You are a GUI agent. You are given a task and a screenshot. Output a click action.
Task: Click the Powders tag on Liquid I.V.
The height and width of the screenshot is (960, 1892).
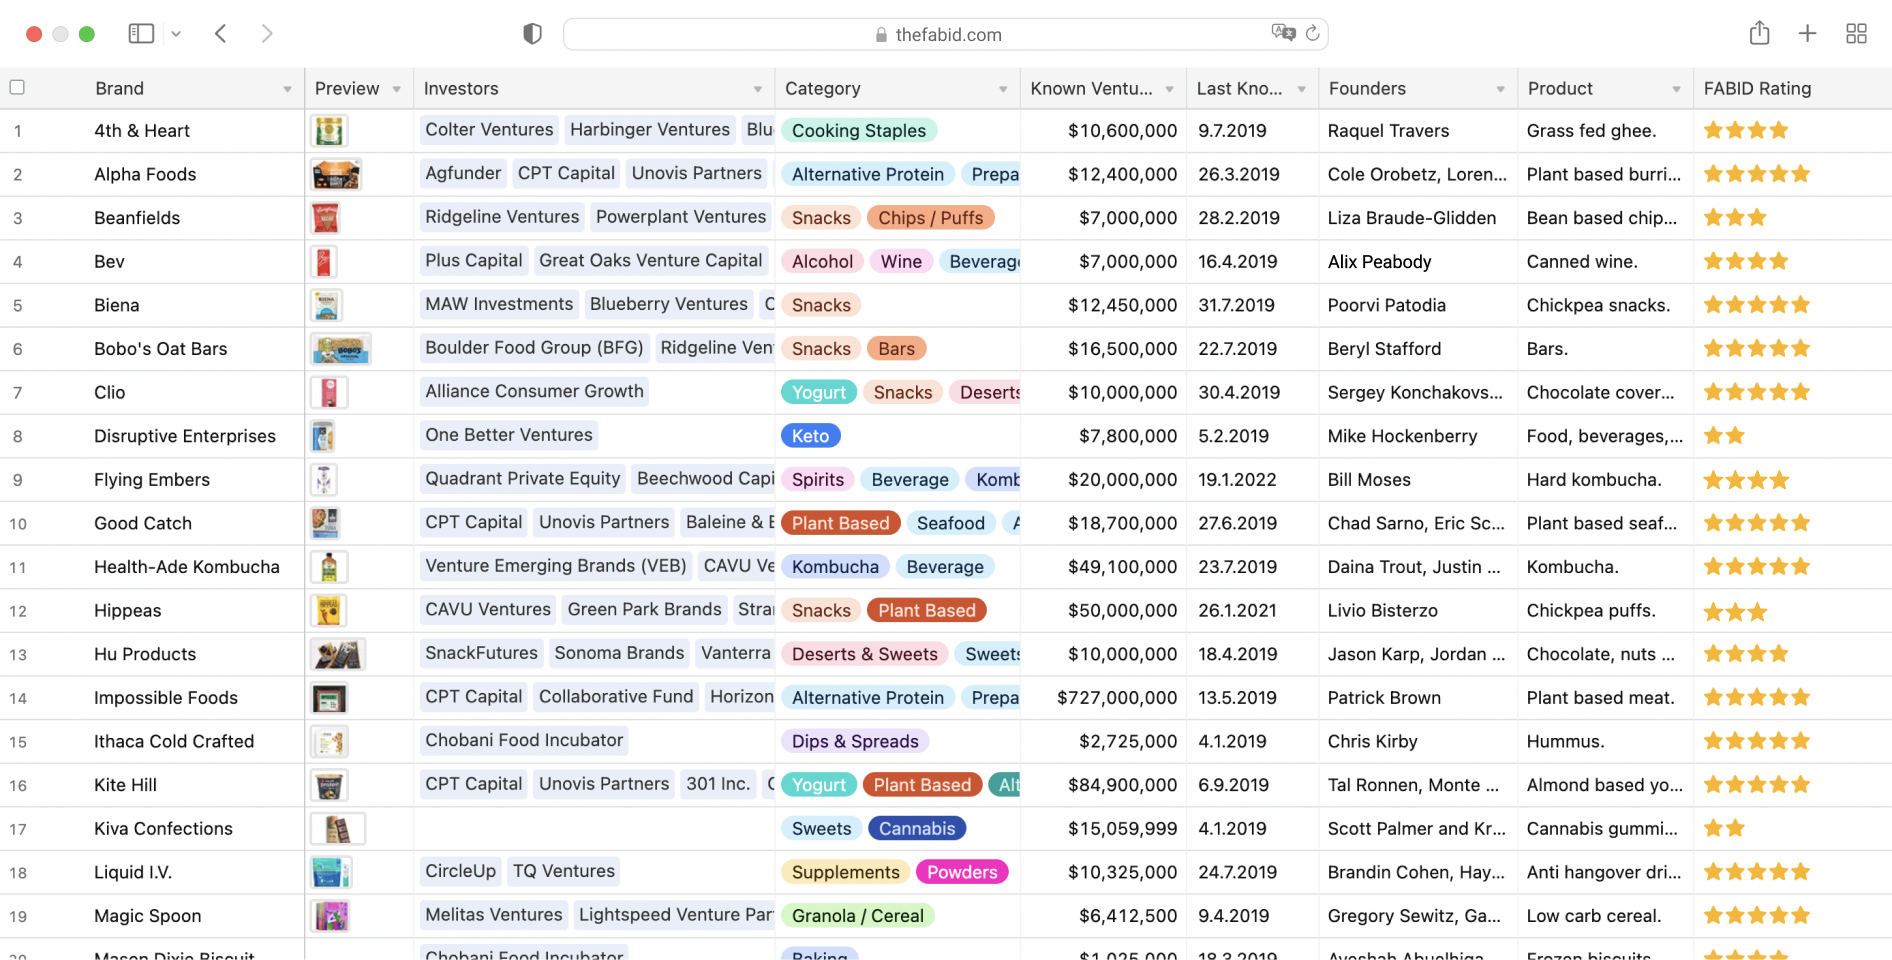pyautogui.click(x=962, y=872)
